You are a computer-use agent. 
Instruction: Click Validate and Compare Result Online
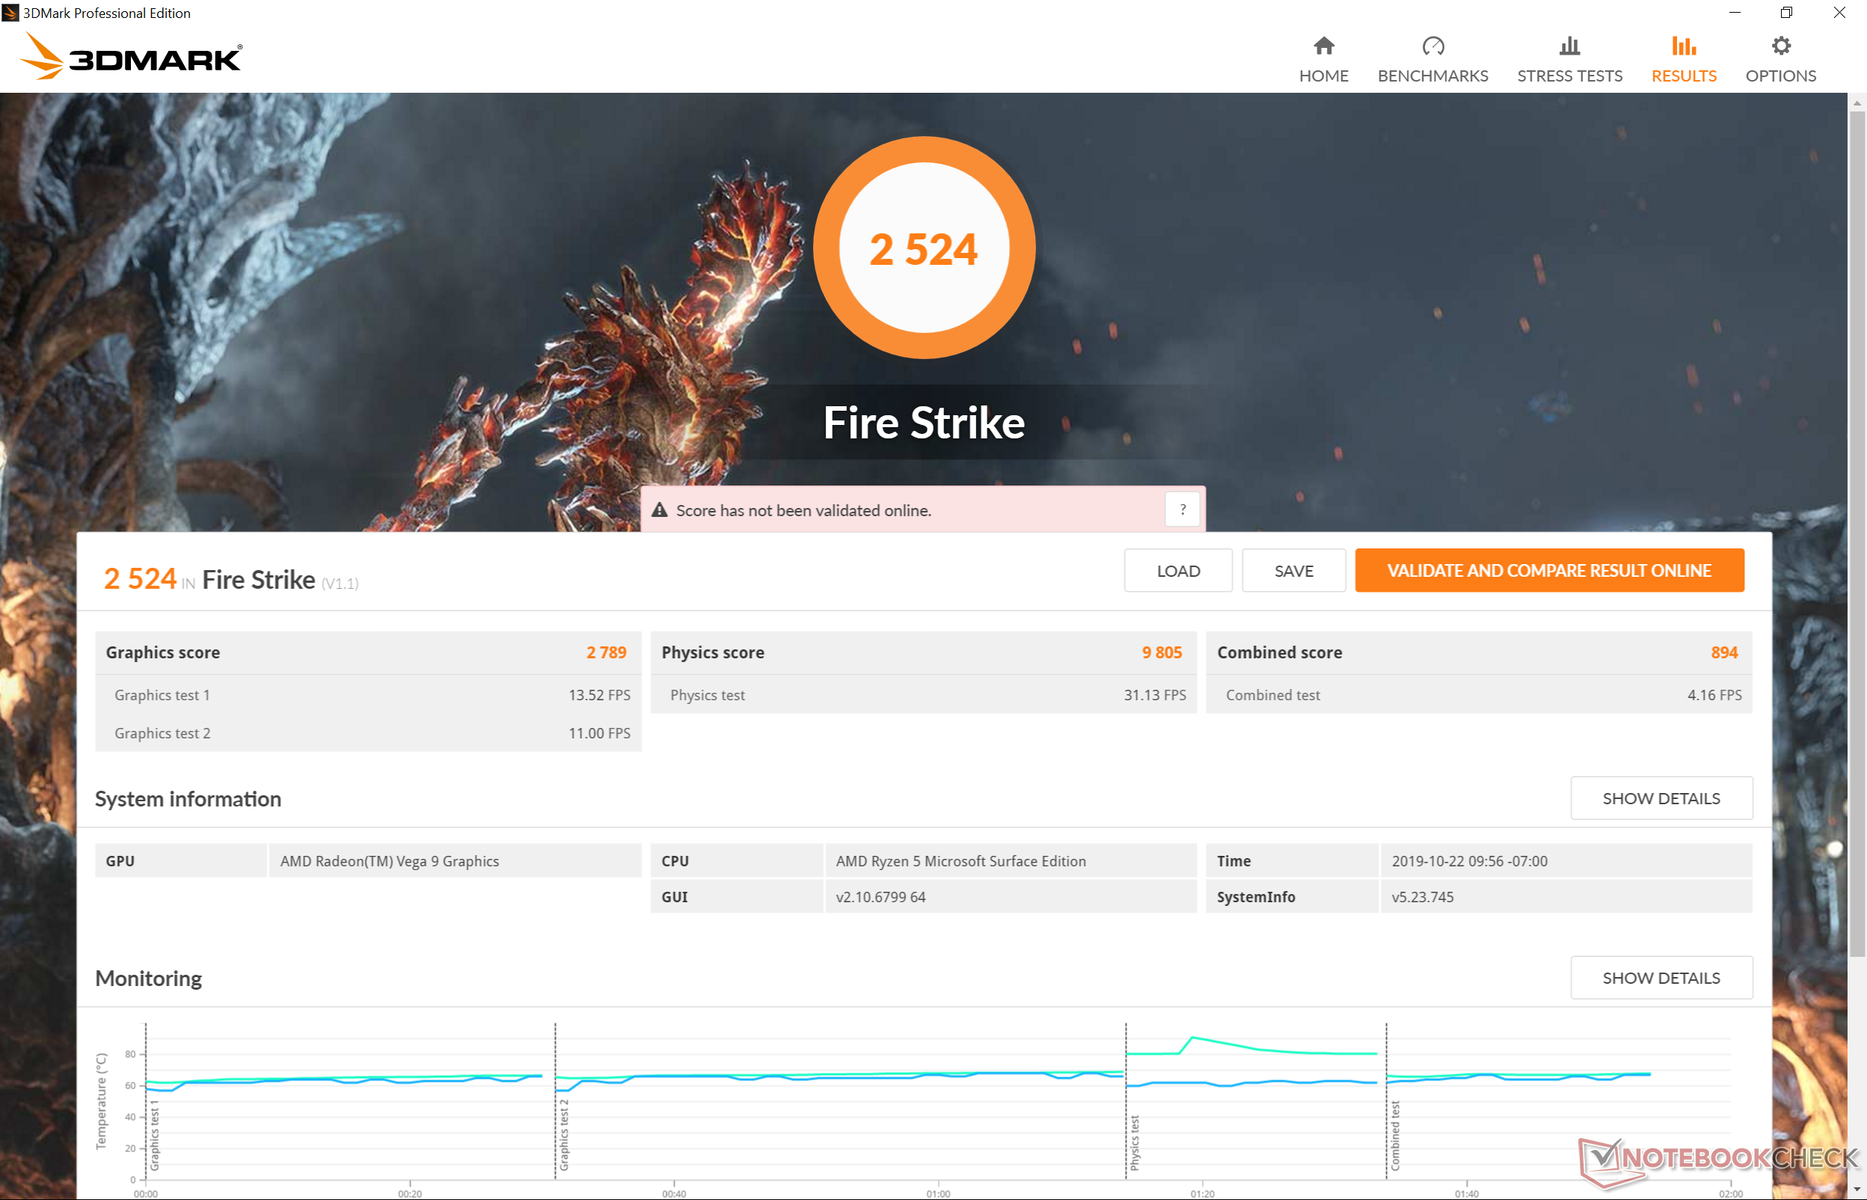click(1550, 570)
